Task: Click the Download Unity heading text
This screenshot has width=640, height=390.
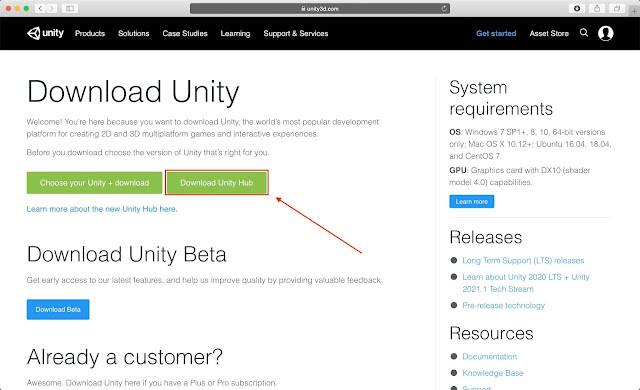Action: pos(133,92)
